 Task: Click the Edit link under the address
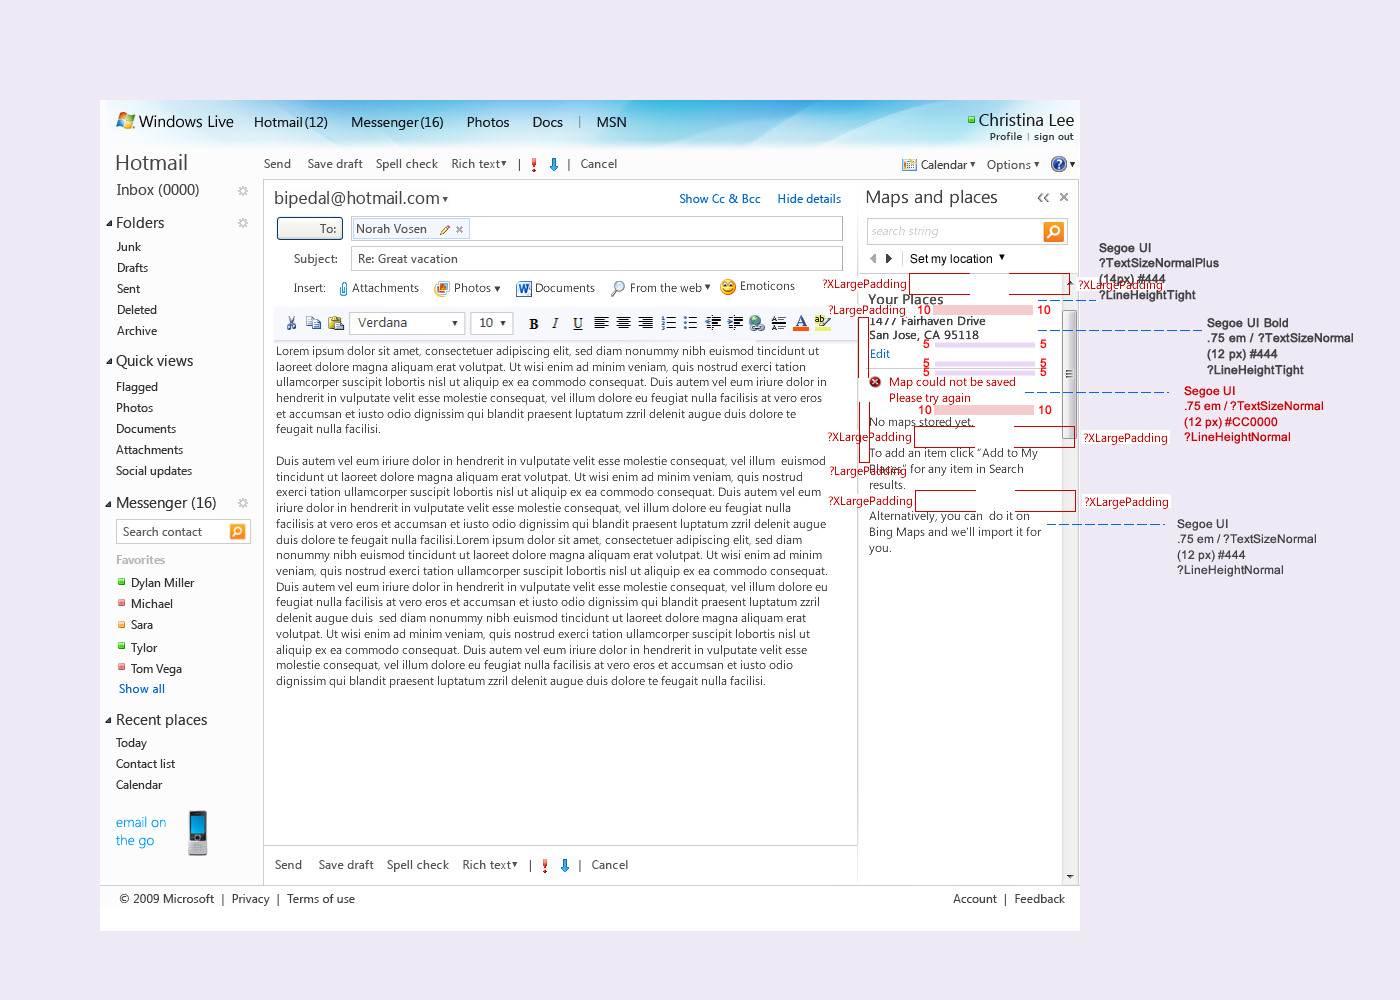879,354
